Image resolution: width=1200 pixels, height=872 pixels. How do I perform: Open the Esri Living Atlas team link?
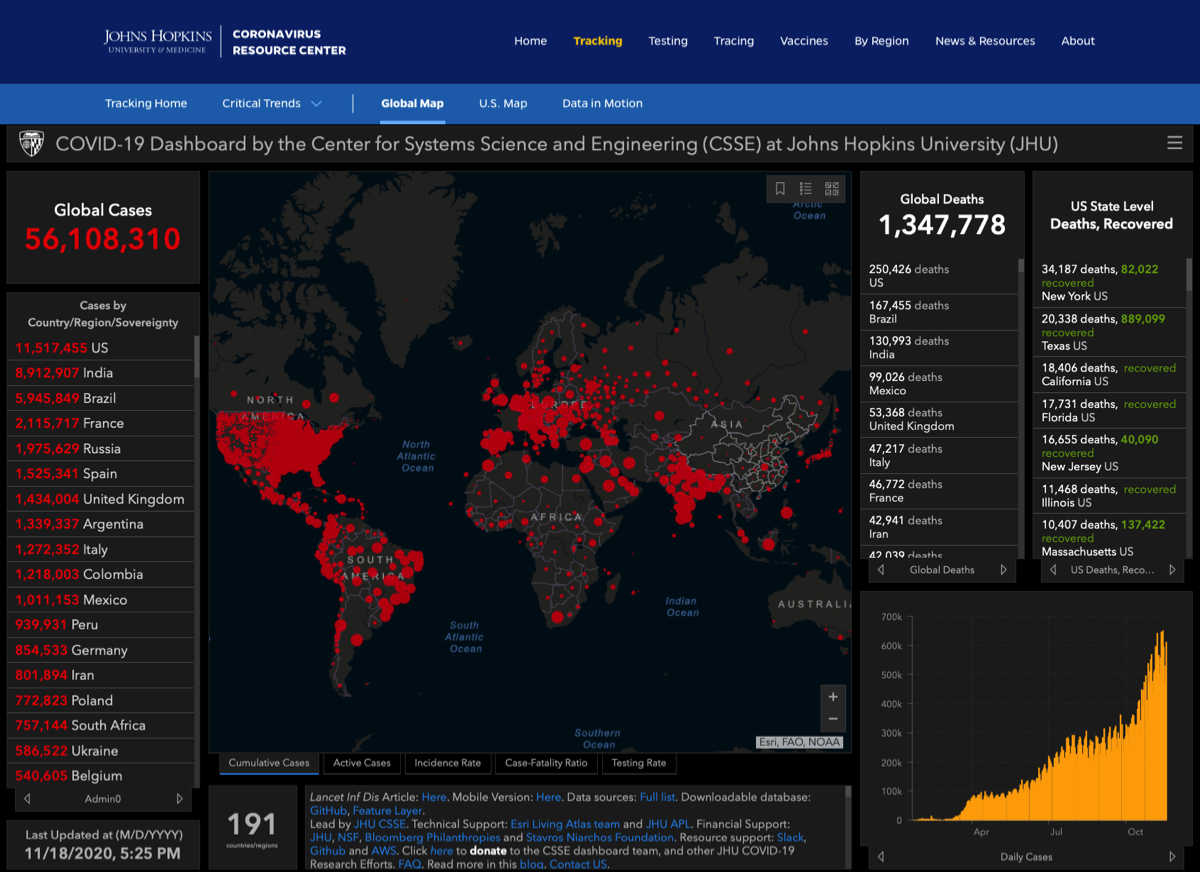pyautogui.click(x=565, y=824)
